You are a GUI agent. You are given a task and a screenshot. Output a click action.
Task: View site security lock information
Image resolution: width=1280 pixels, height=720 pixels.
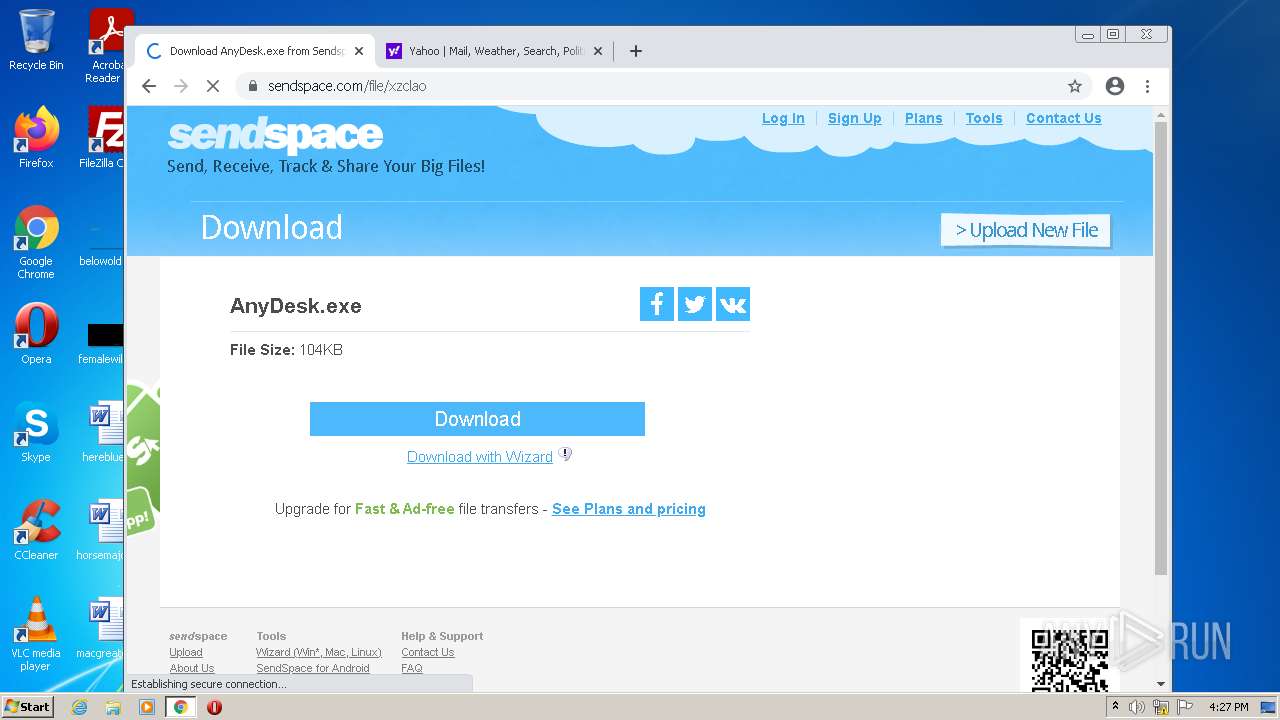pos(252,86)
